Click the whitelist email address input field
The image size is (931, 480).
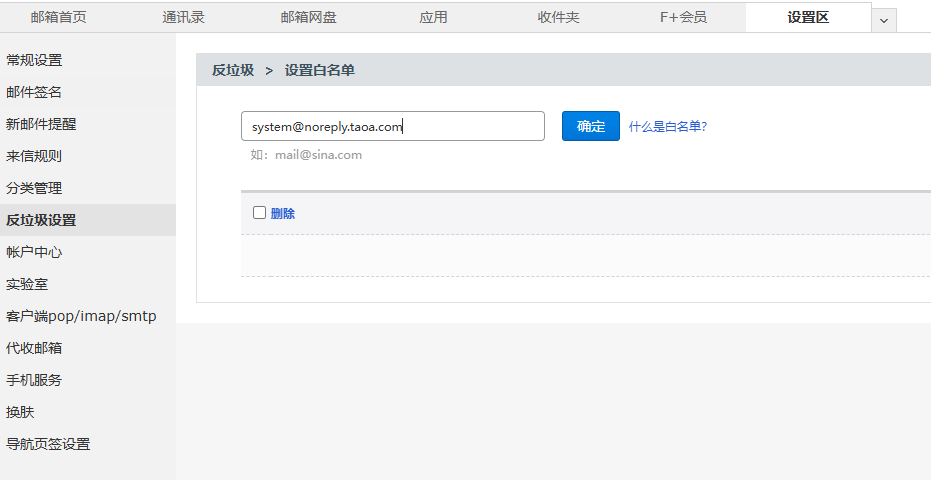tap(392, 126)
